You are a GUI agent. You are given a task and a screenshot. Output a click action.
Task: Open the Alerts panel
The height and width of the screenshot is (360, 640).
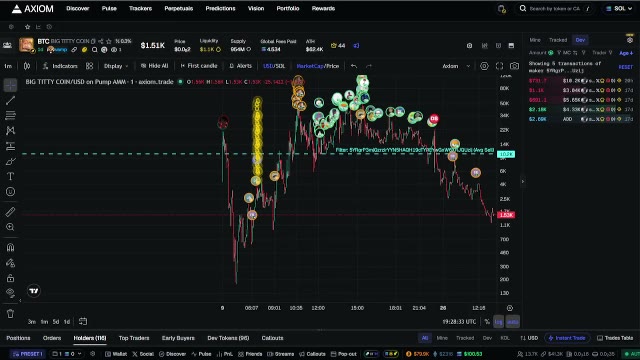(240, 66)
